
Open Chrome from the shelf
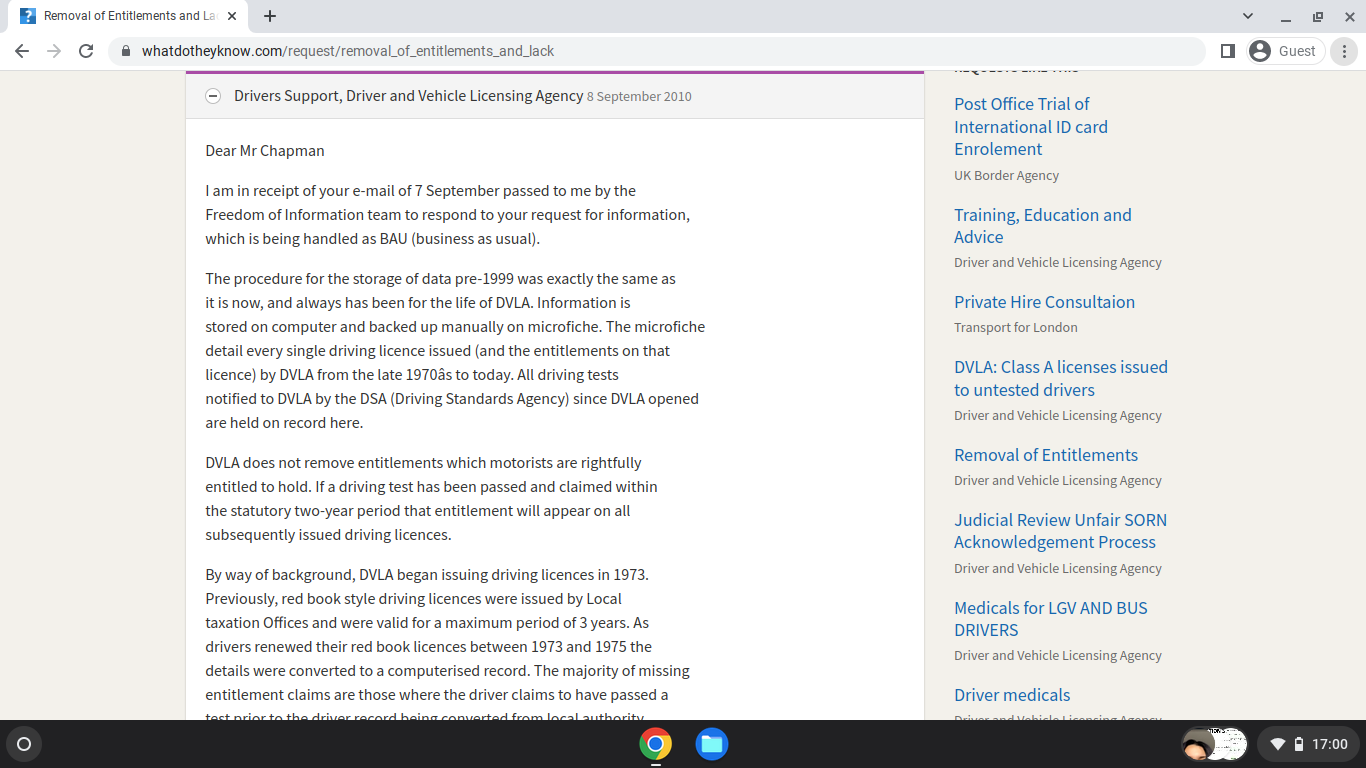(x=655, y=744)
